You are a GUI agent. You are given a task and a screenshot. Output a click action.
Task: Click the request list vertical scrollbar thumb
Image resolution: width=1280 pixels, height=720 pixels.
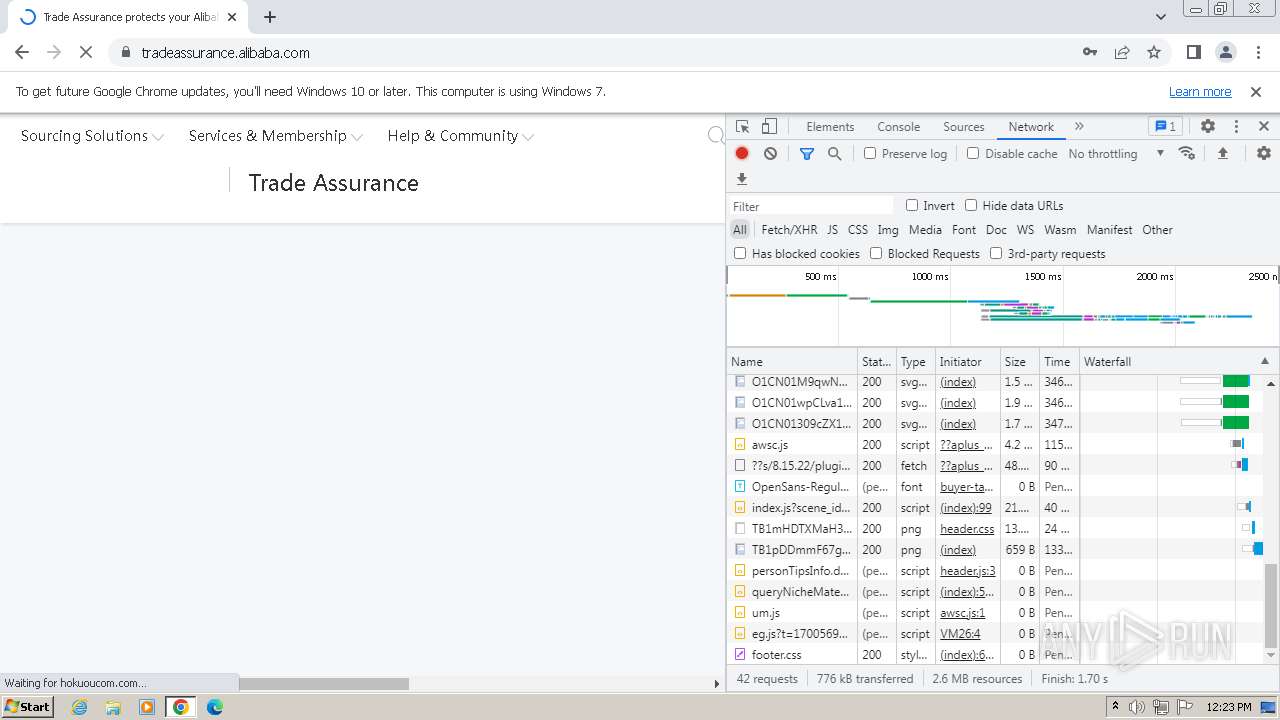click(1271, 606)
